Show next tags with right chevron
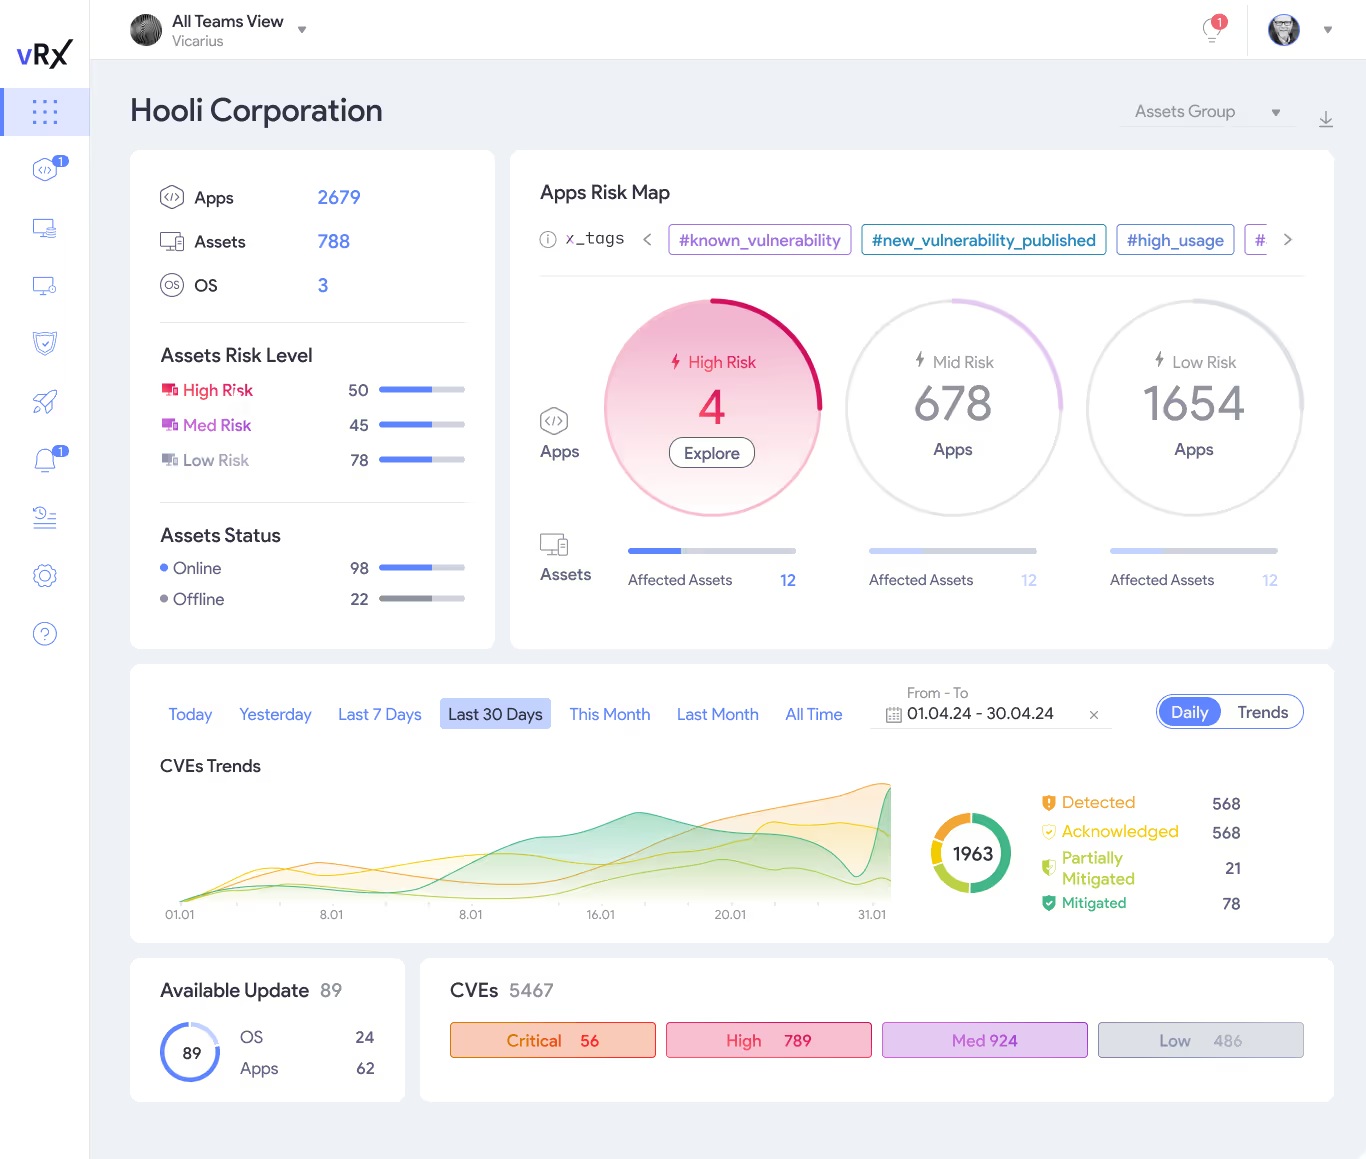The image size is (1366, 1159). (x=1288, y=239)
